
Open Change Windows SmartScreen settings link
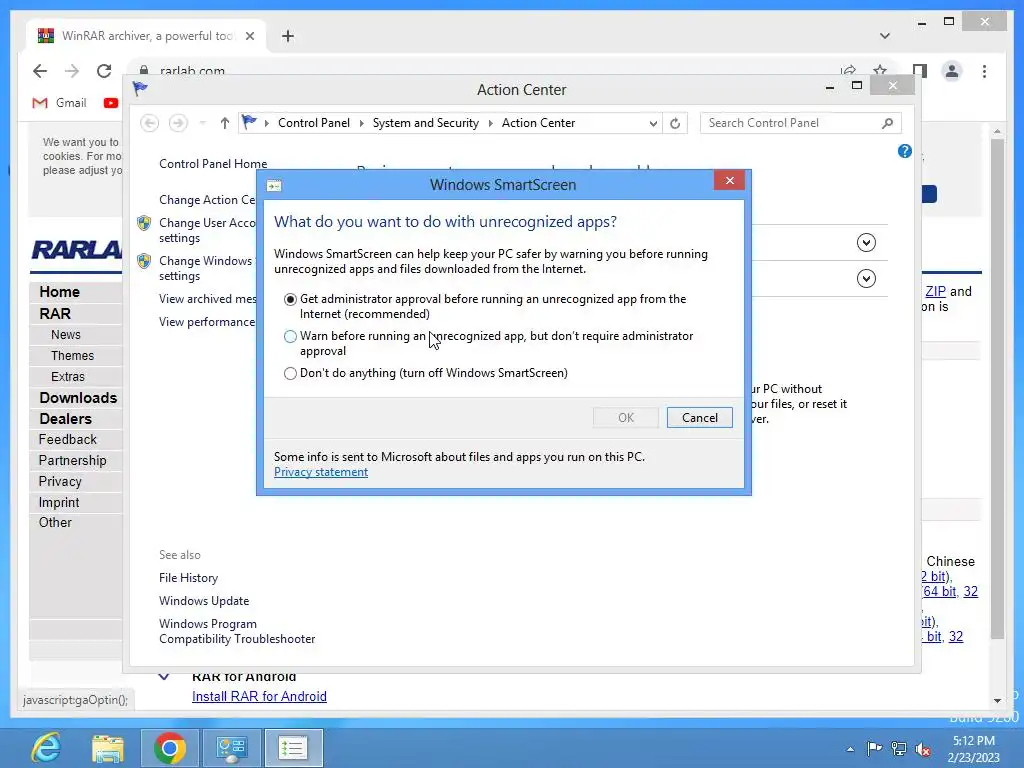[x=205, y=268]
